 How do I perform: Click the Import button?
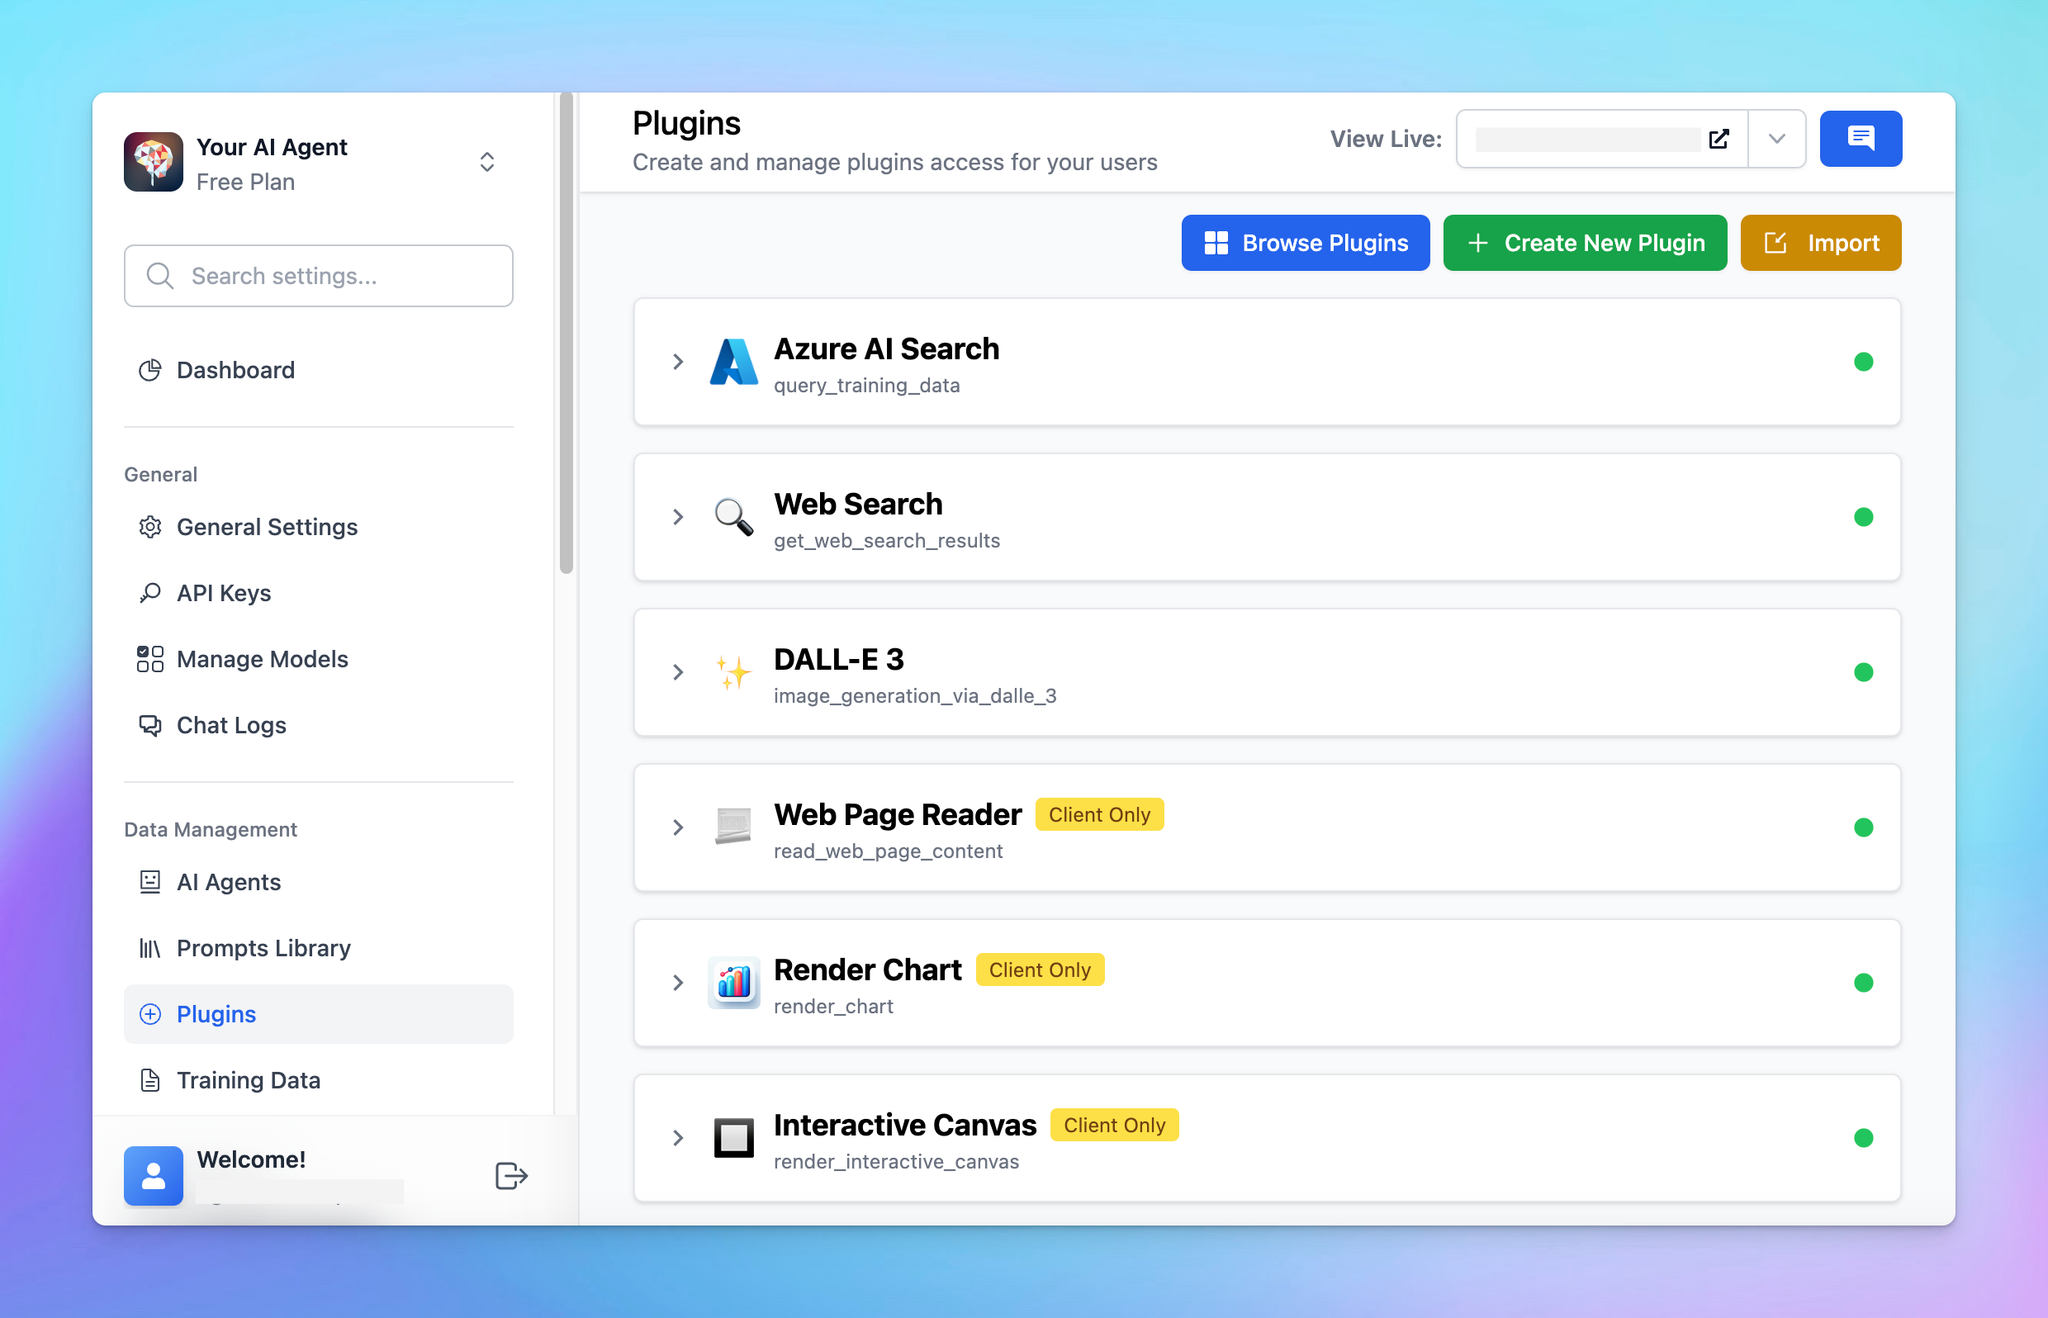(x=1820, y=243)
